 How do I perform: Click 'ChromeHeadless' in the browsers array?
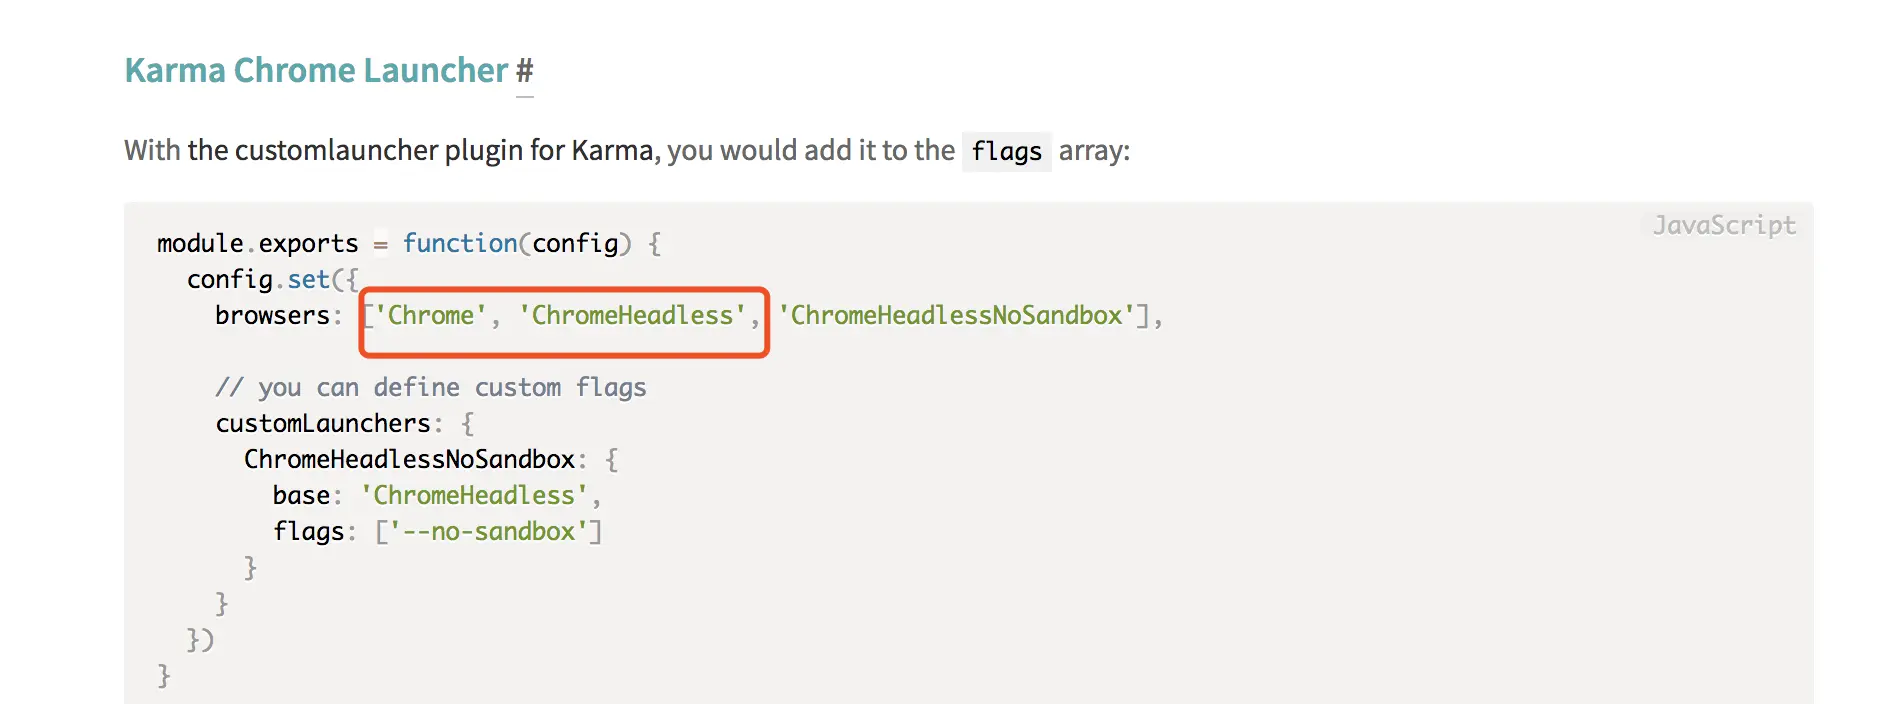click(632, 316)
